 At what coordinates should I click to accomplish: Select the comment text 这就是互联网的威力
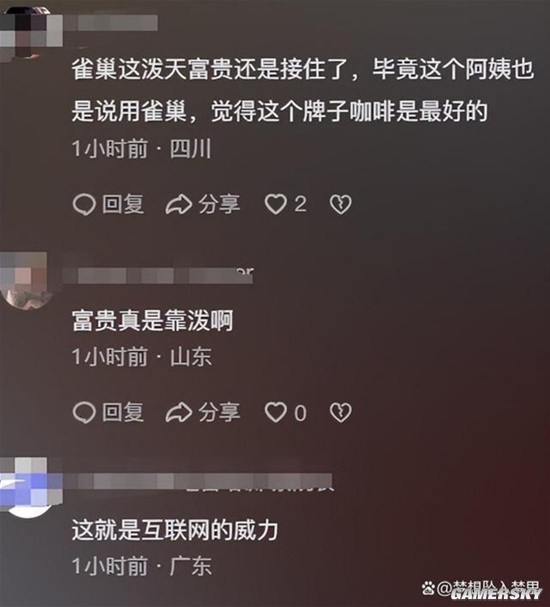[175, 530]
